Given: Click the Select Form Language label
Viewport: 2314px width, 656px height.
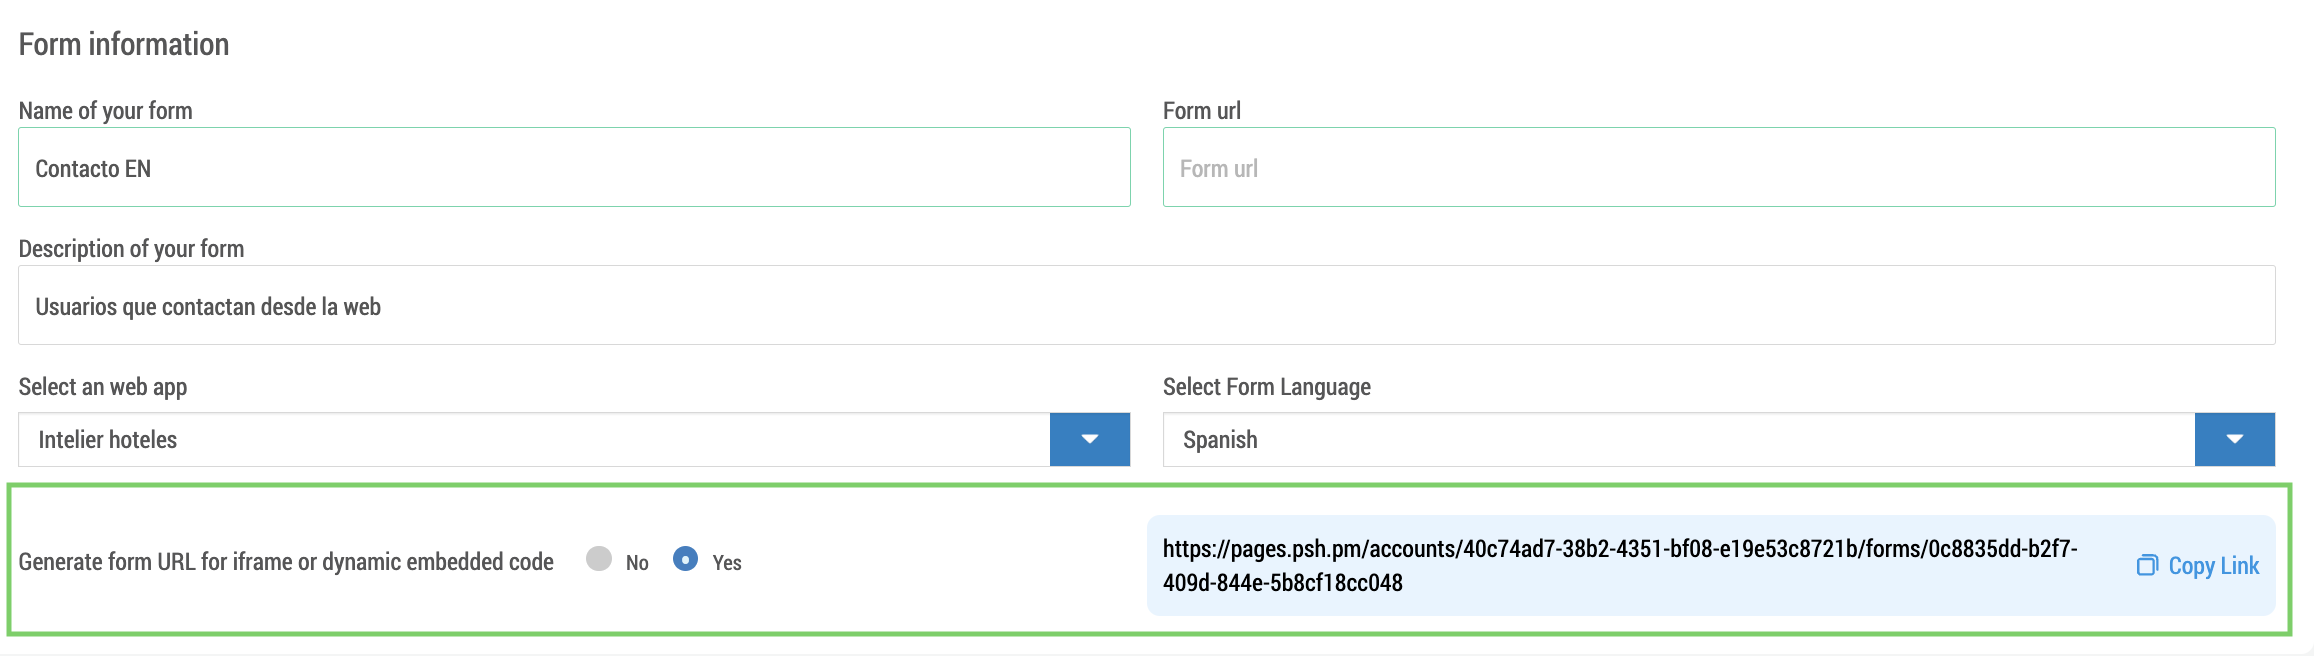Looking at the screenshot, I should pos(1267,387).
